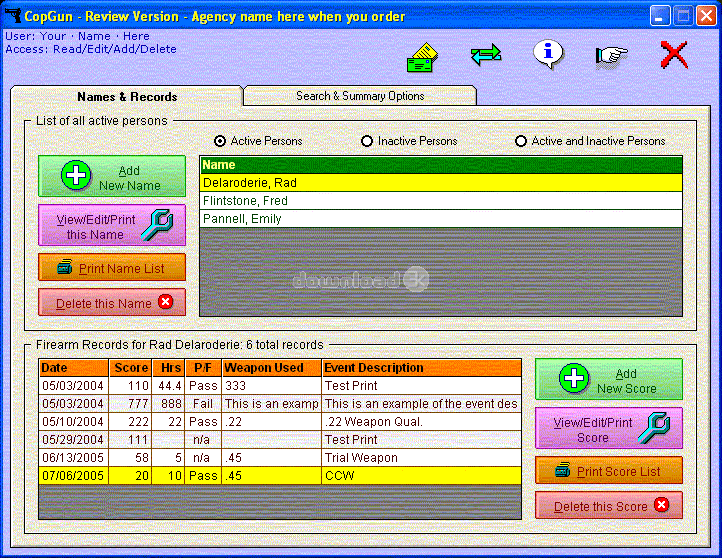This screenshot has height=558, width=722.
Task: Switch to the Names & Records tab
Action: click(127, 97)
